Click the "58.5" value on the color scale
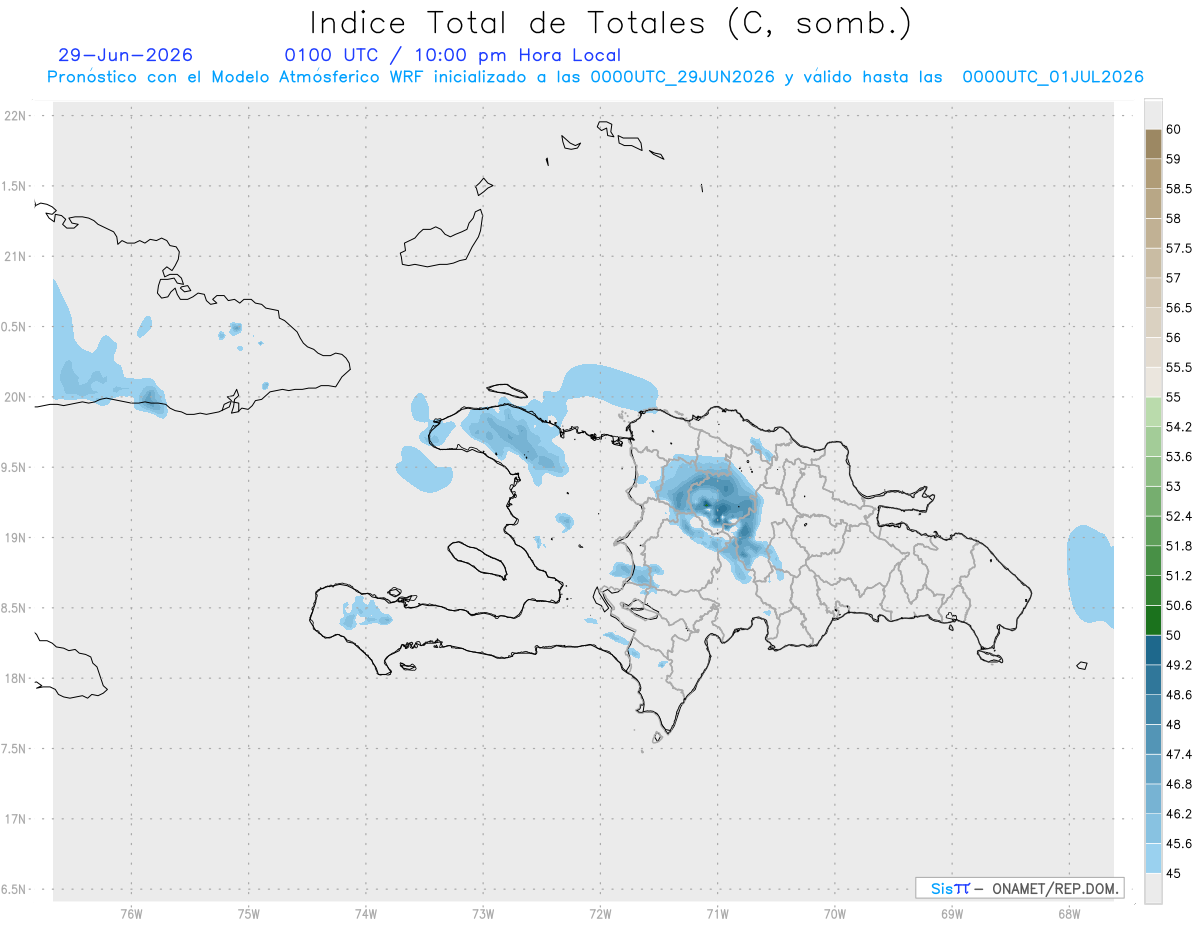 (x=1179, y=188)
